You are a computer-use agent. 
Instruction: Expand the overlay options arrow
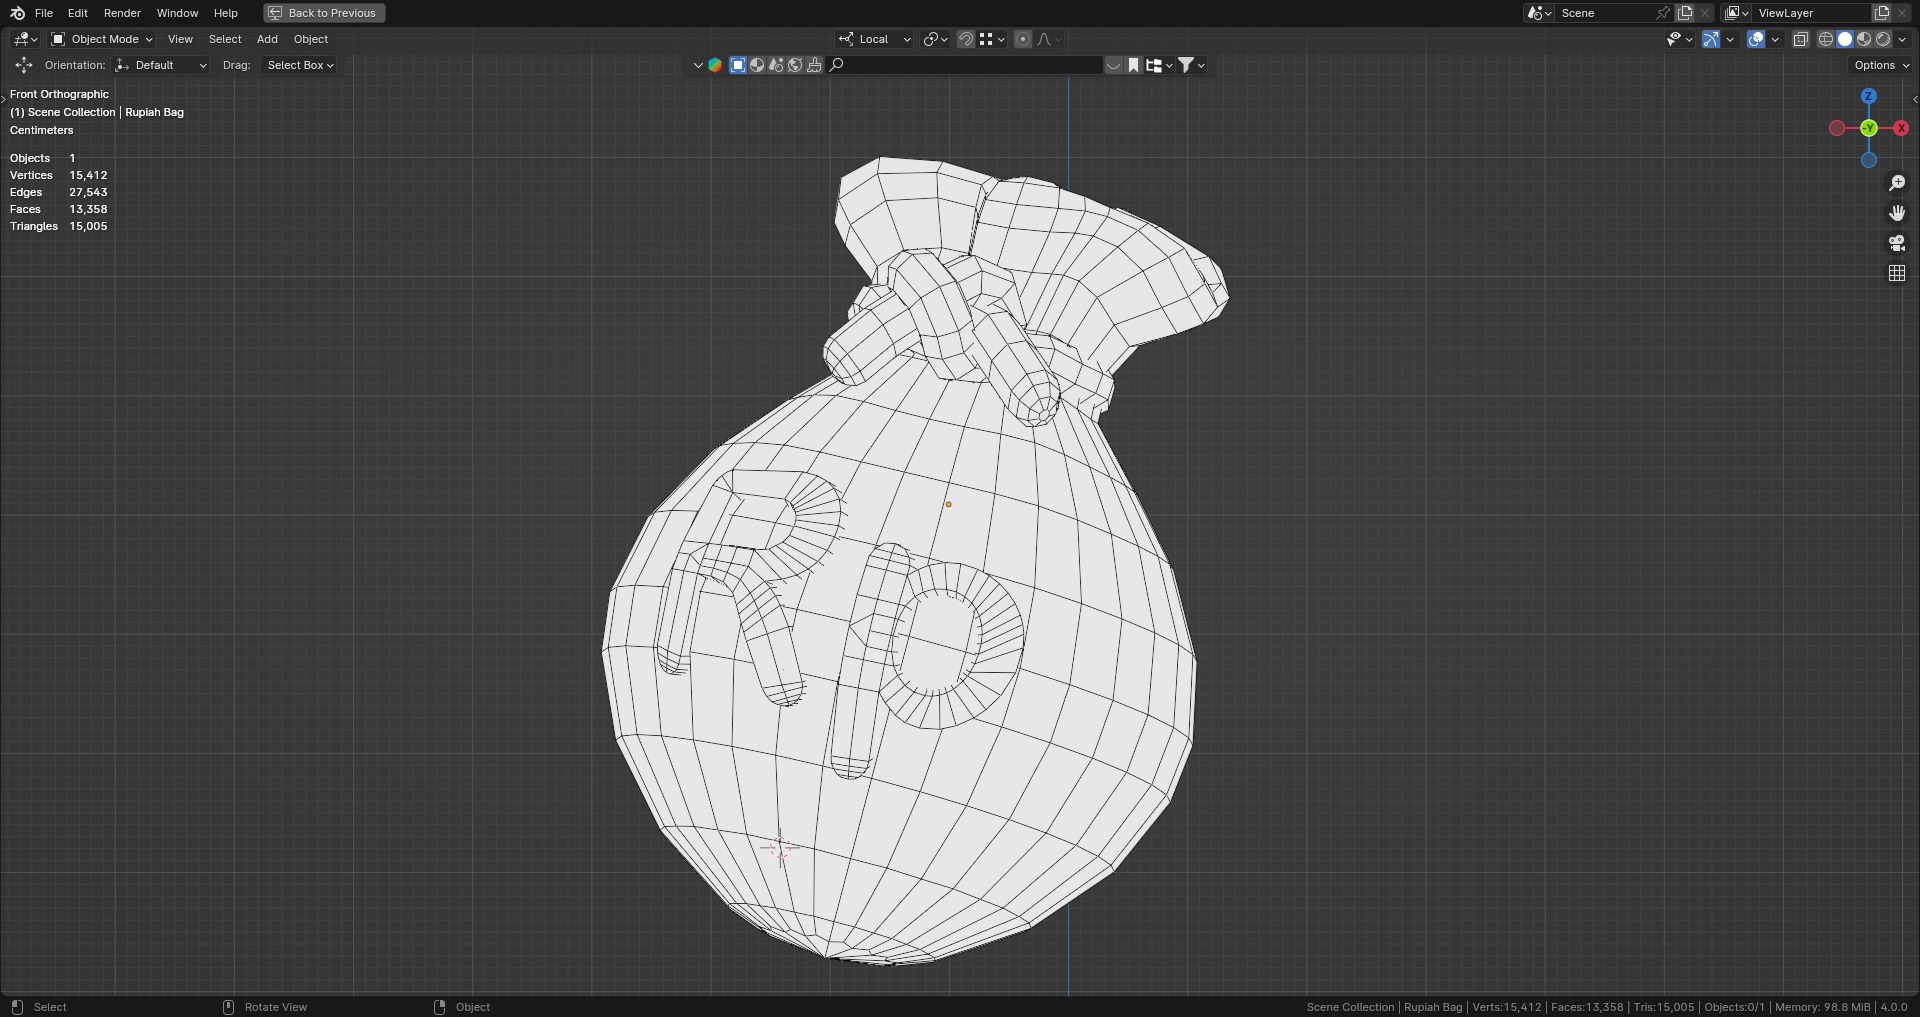[1775, 39]
